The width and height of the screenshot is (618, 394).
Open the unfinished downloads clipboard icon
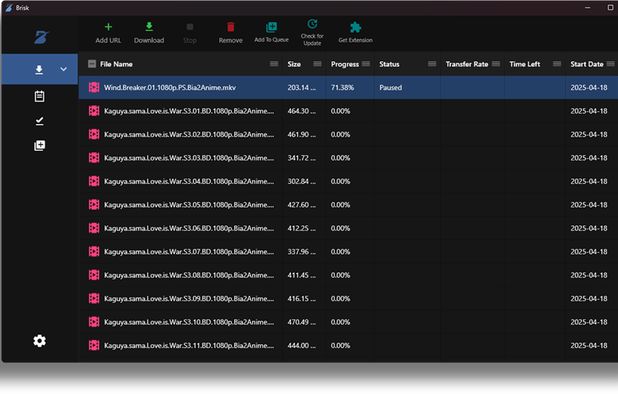[x=39, y=96]
